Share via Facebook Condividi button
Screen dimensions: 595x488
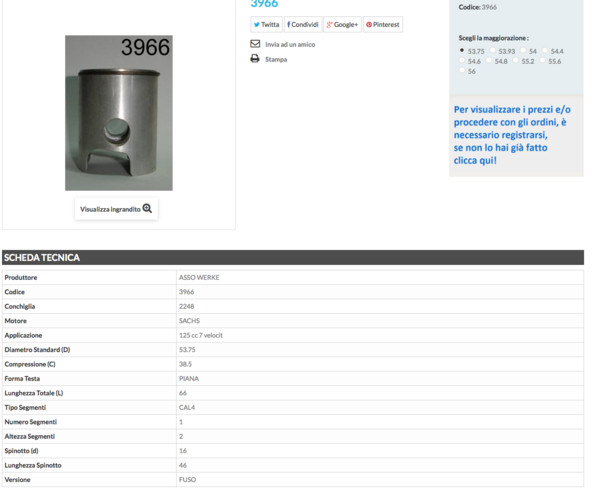coord(303,25)
